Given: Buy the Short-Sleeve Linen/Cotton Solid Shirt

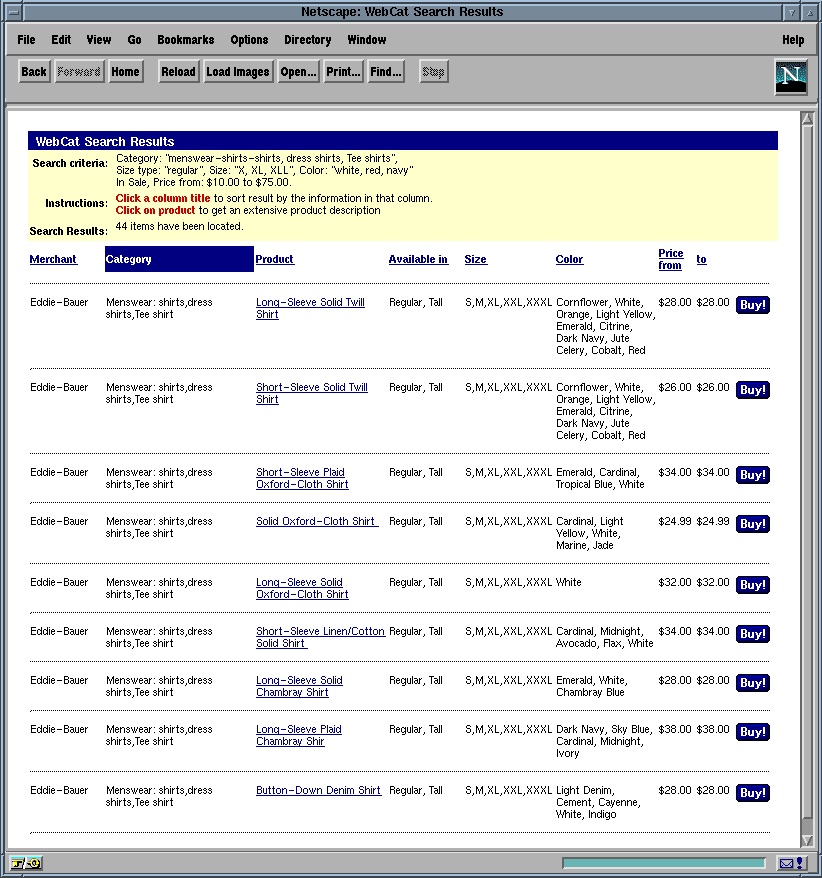Looking at the screenshot, I should 753,634.
